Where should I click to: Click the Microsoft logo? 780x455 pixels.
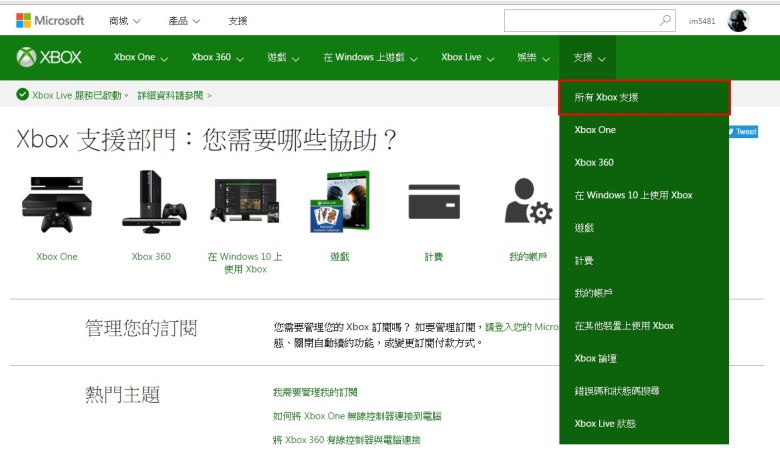click(50, 20)
